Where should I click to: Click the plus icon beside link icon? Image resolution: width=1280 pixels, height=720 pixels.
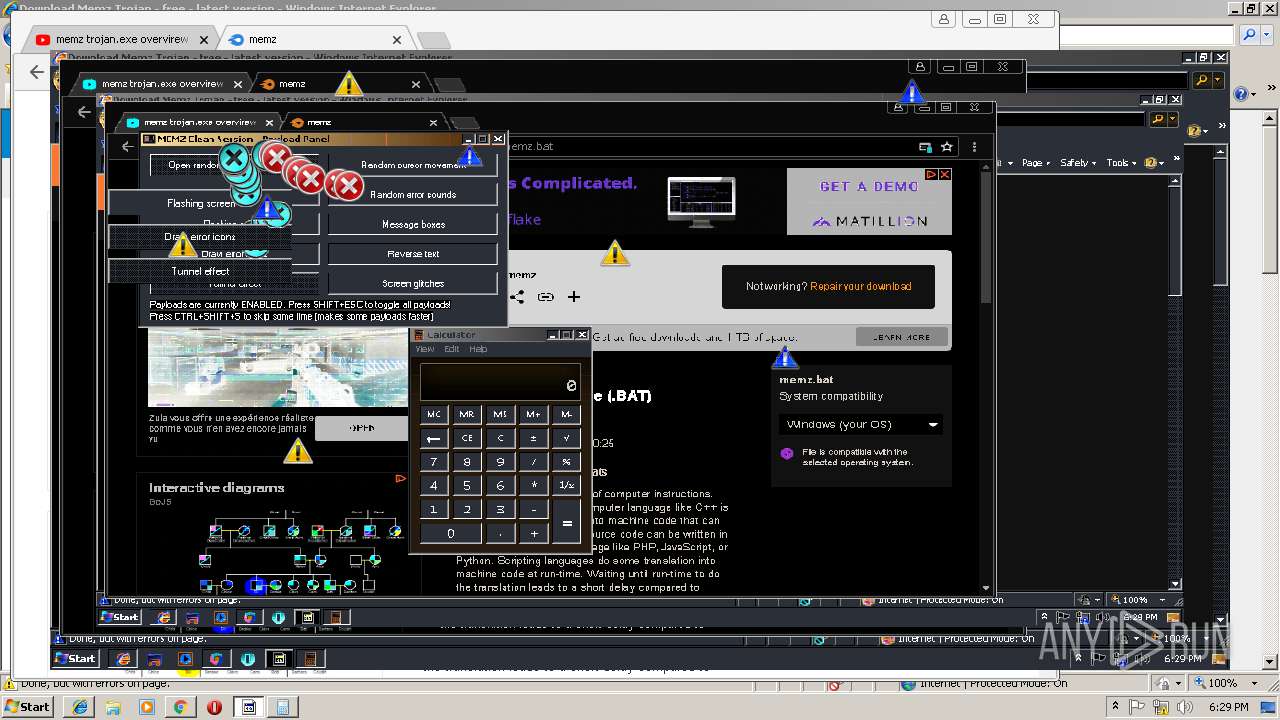click(x=574, y=297)
